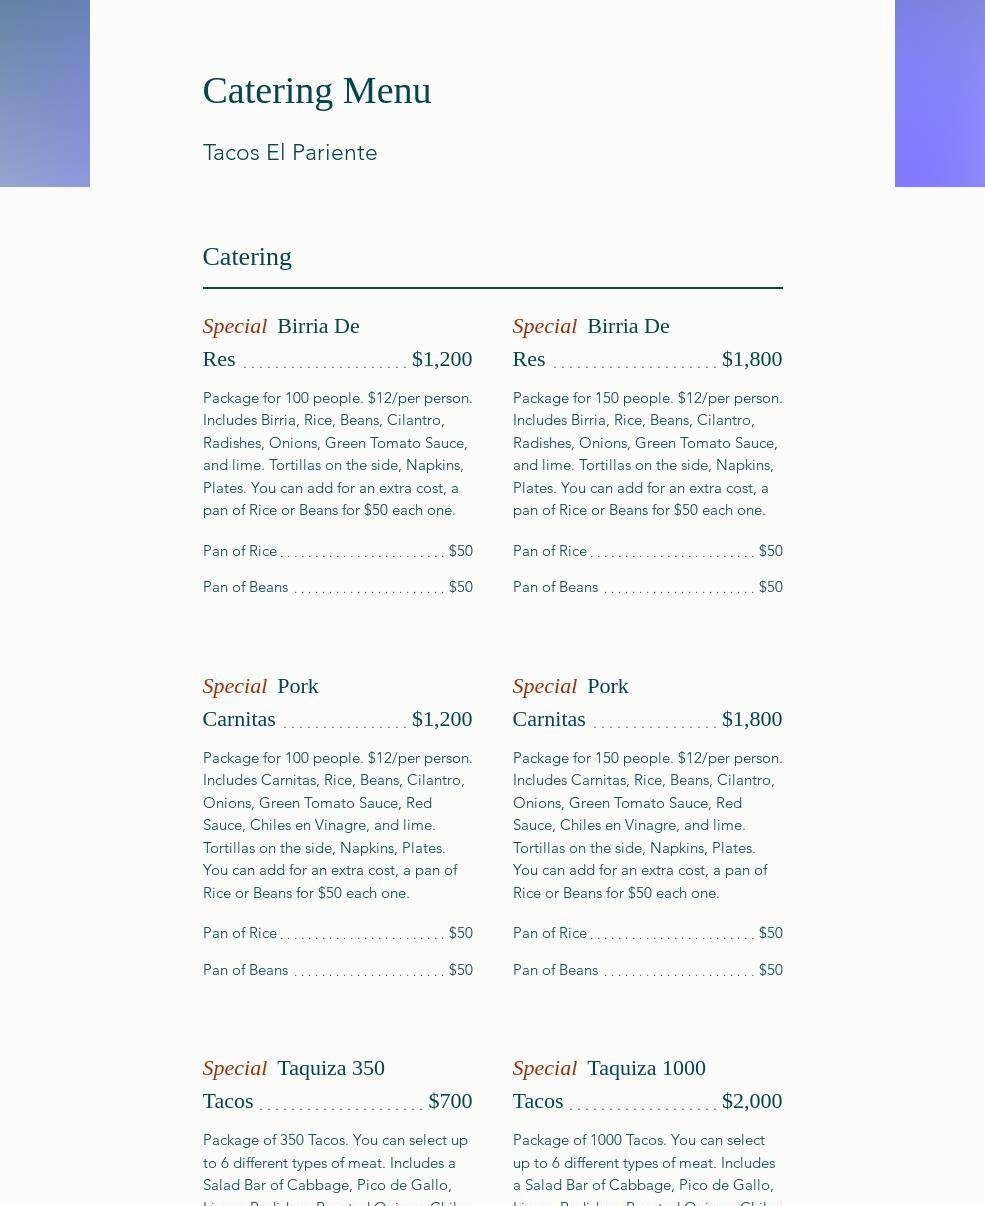Click the Carnitas description for 150 people
Image resolution: width=985 pixels, height=1206 pixels.
pyautogui.click(x=647, y=825)
